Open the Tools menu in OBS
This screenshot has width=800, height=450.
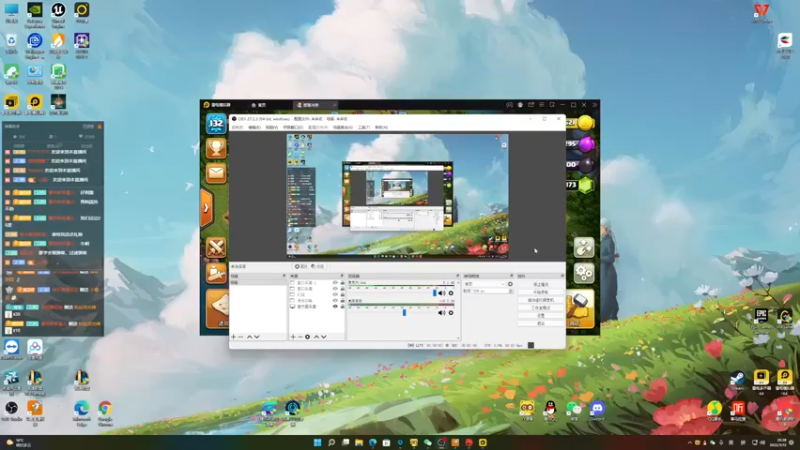[x=363, y=127]
